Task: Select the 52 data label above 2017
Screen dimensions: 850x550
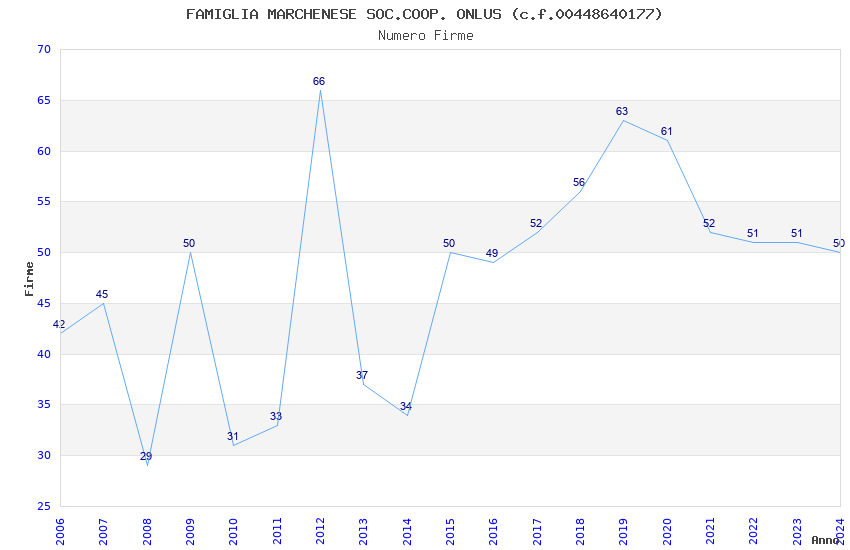Action: click(x=536, y=223)
